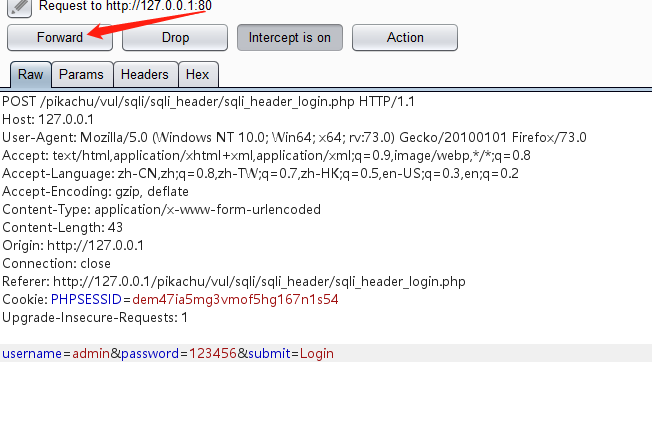Image resolution: width=652 pixels, height=436 pixels.
Task: Click the 'Request to http://127.0.0.1:80' label
Action: tap(125, 6)
